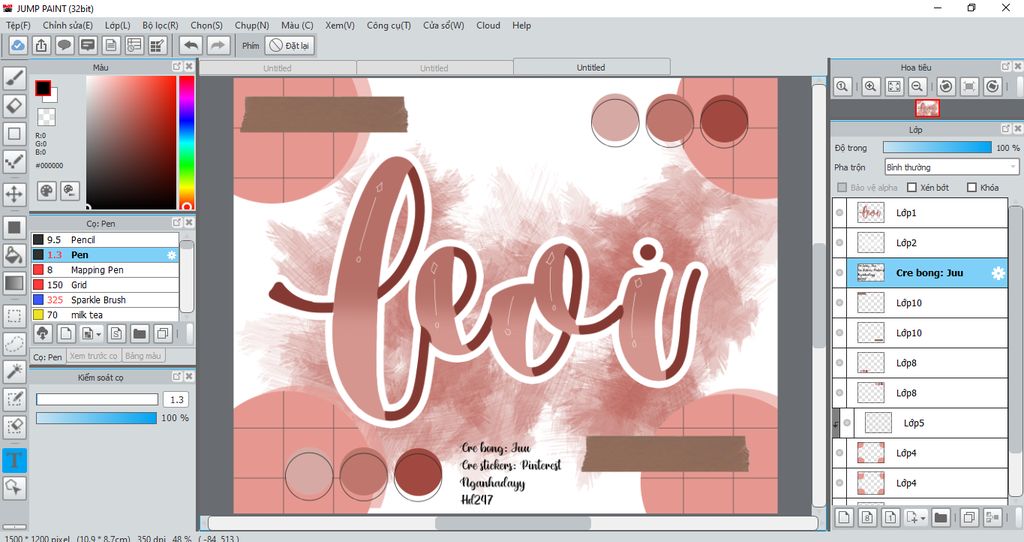This screenshot has width=1024, height=542.
Task: Click the speech bubble toolbar icon
Action: [64, 46]
